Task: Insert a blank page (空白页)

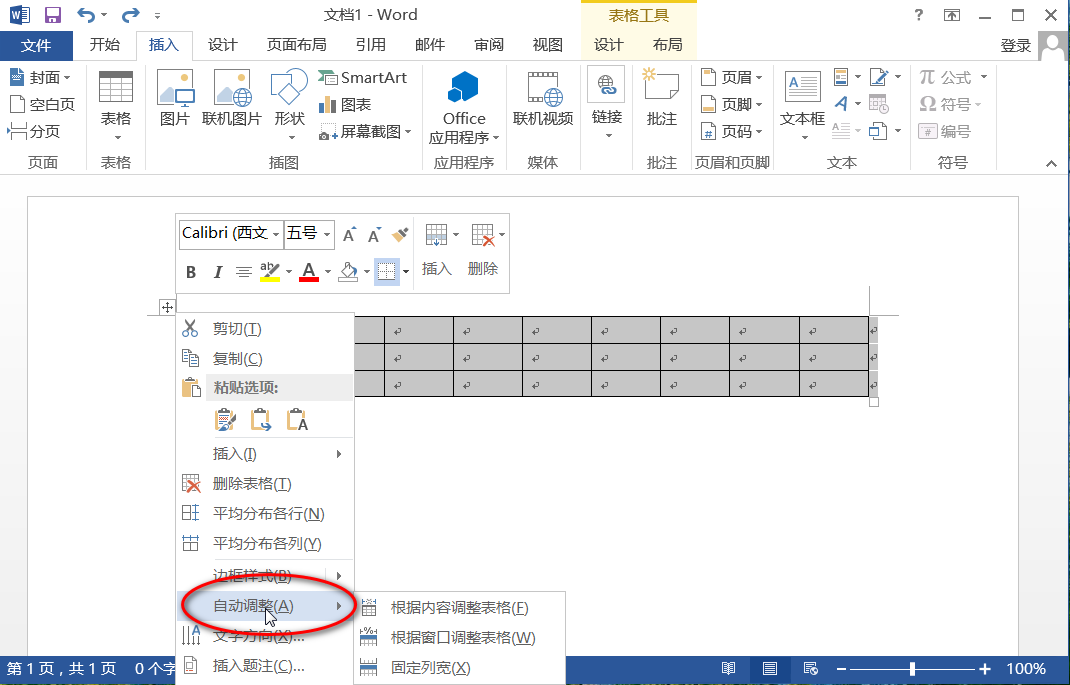Action: coord(42,104)
